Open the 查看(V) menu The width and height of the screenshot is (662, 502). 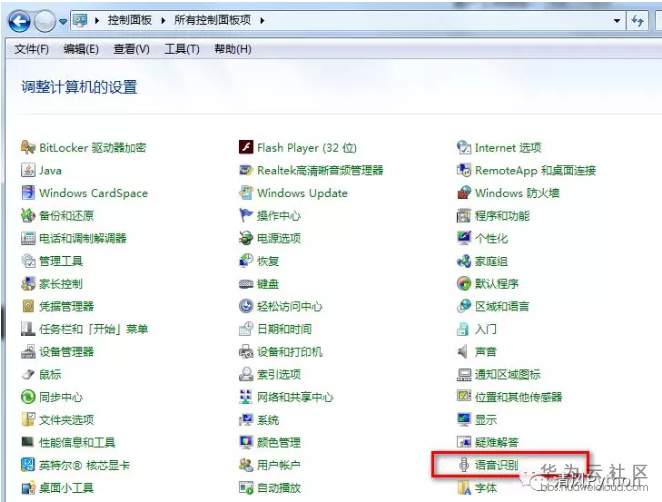[131, 49]
